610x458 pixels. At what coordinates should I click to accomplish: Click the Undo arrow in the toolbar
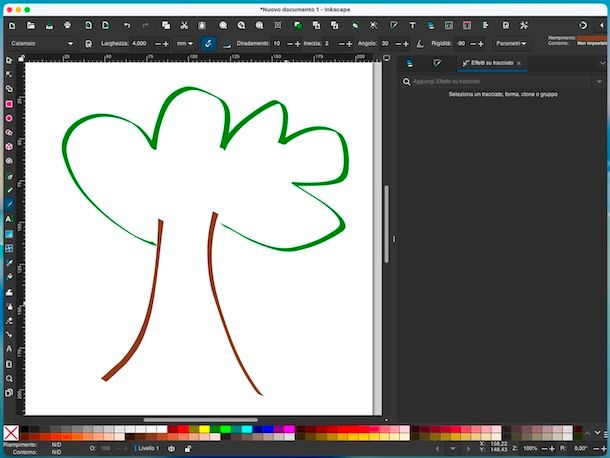127,24
